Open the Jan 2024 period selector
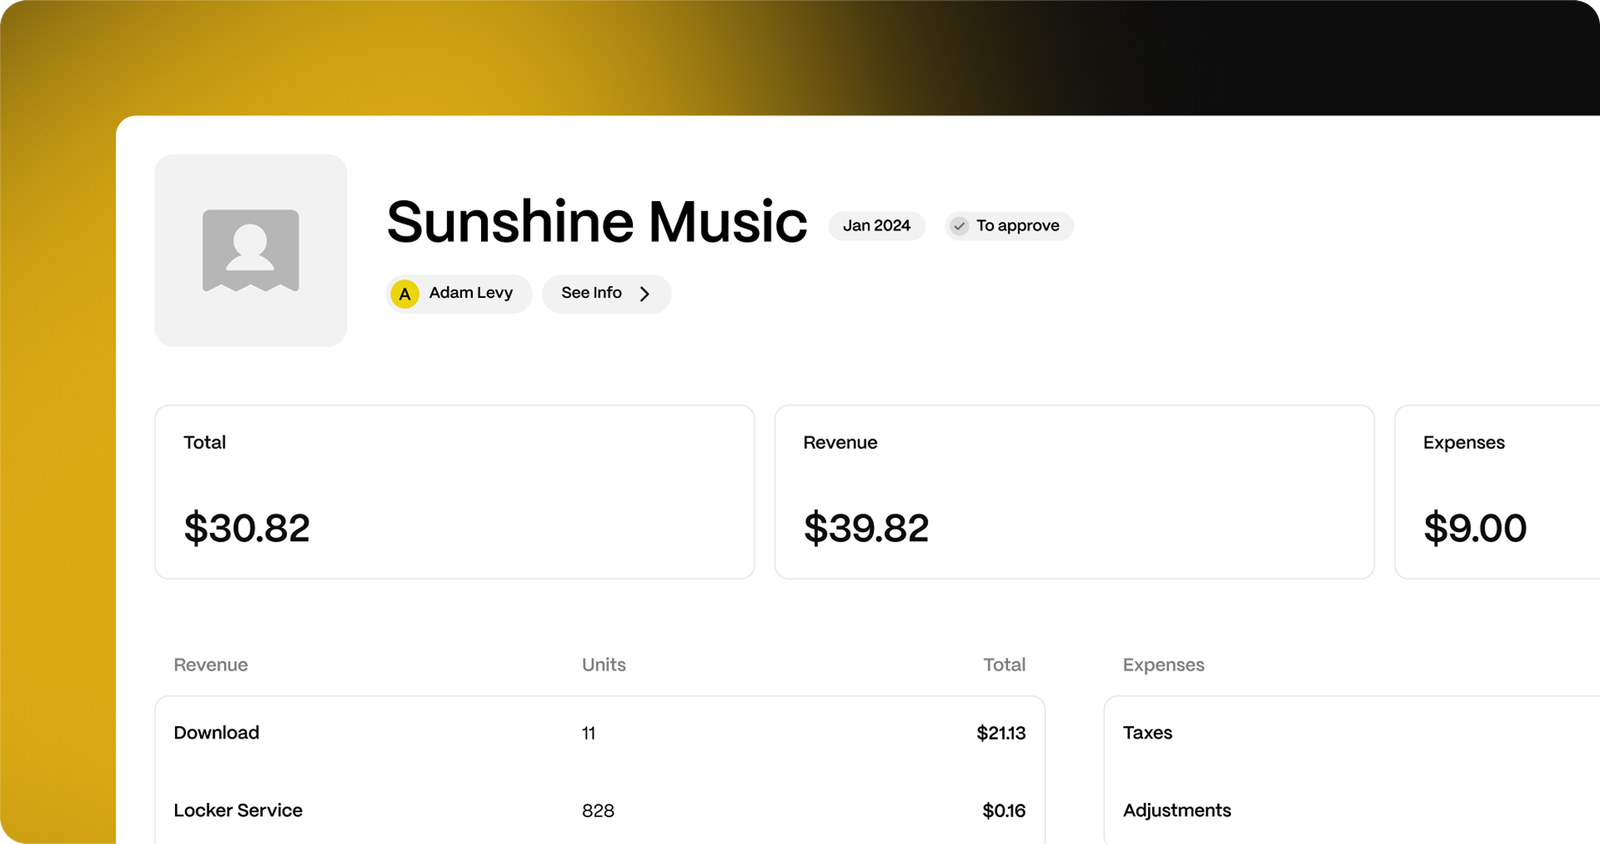1600x844 pixels. [876, 226]
